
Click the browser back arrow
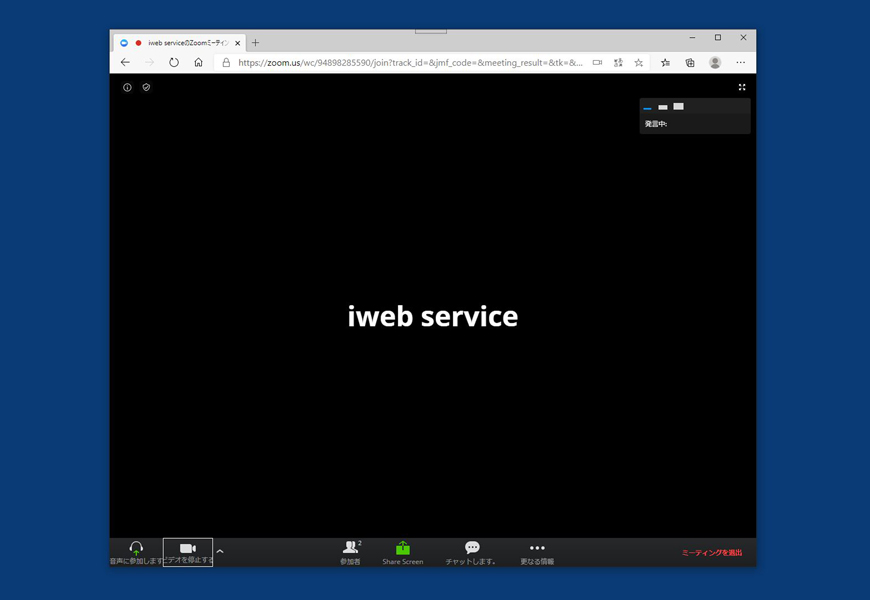pos(125,63)
